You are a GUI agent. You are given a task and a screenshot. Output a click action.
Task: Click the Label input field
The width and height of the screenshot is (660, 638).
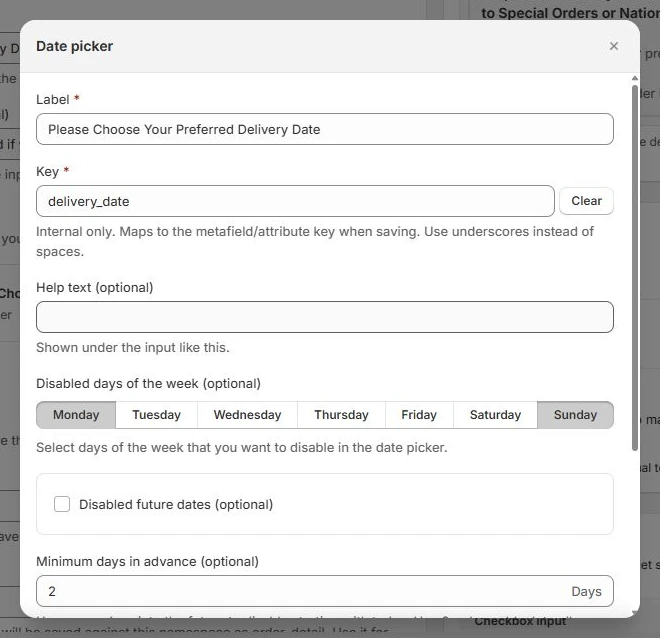(x=325, y=129)
